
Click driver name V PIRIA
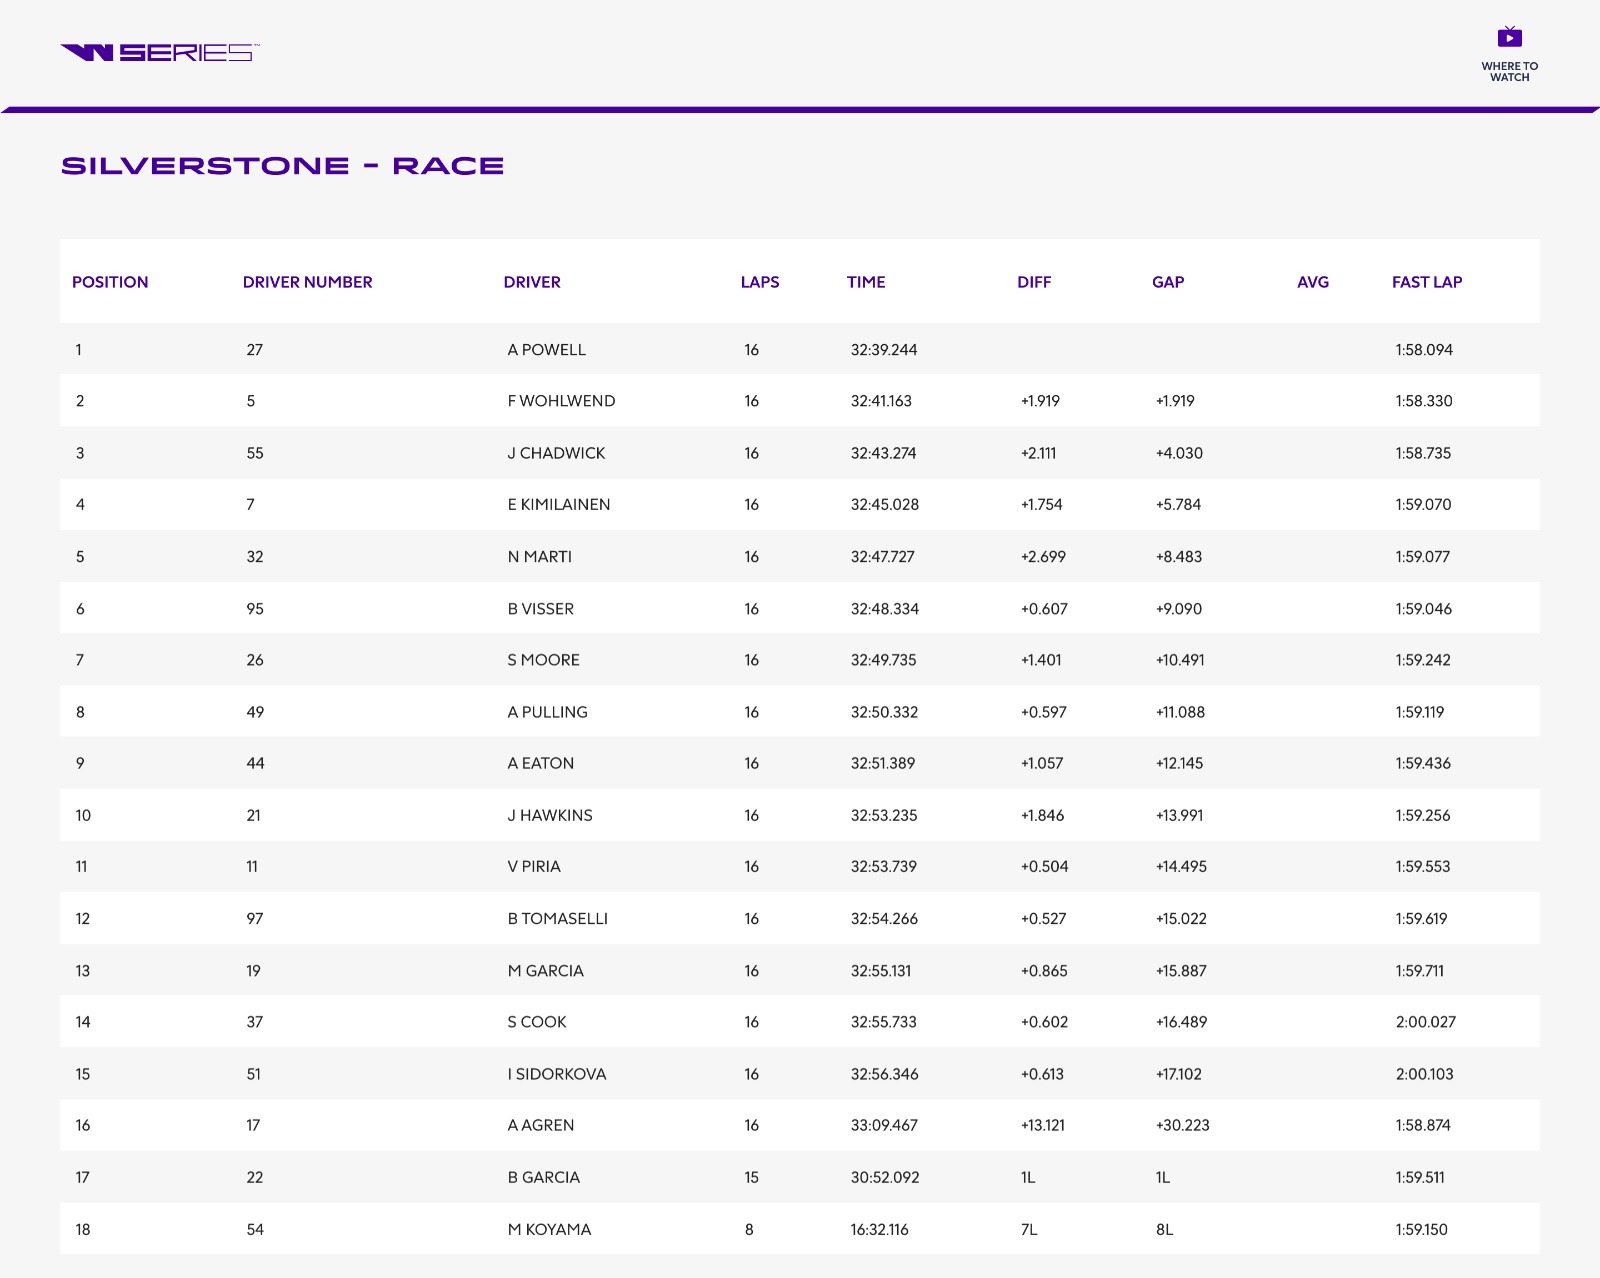pos(534,867)
